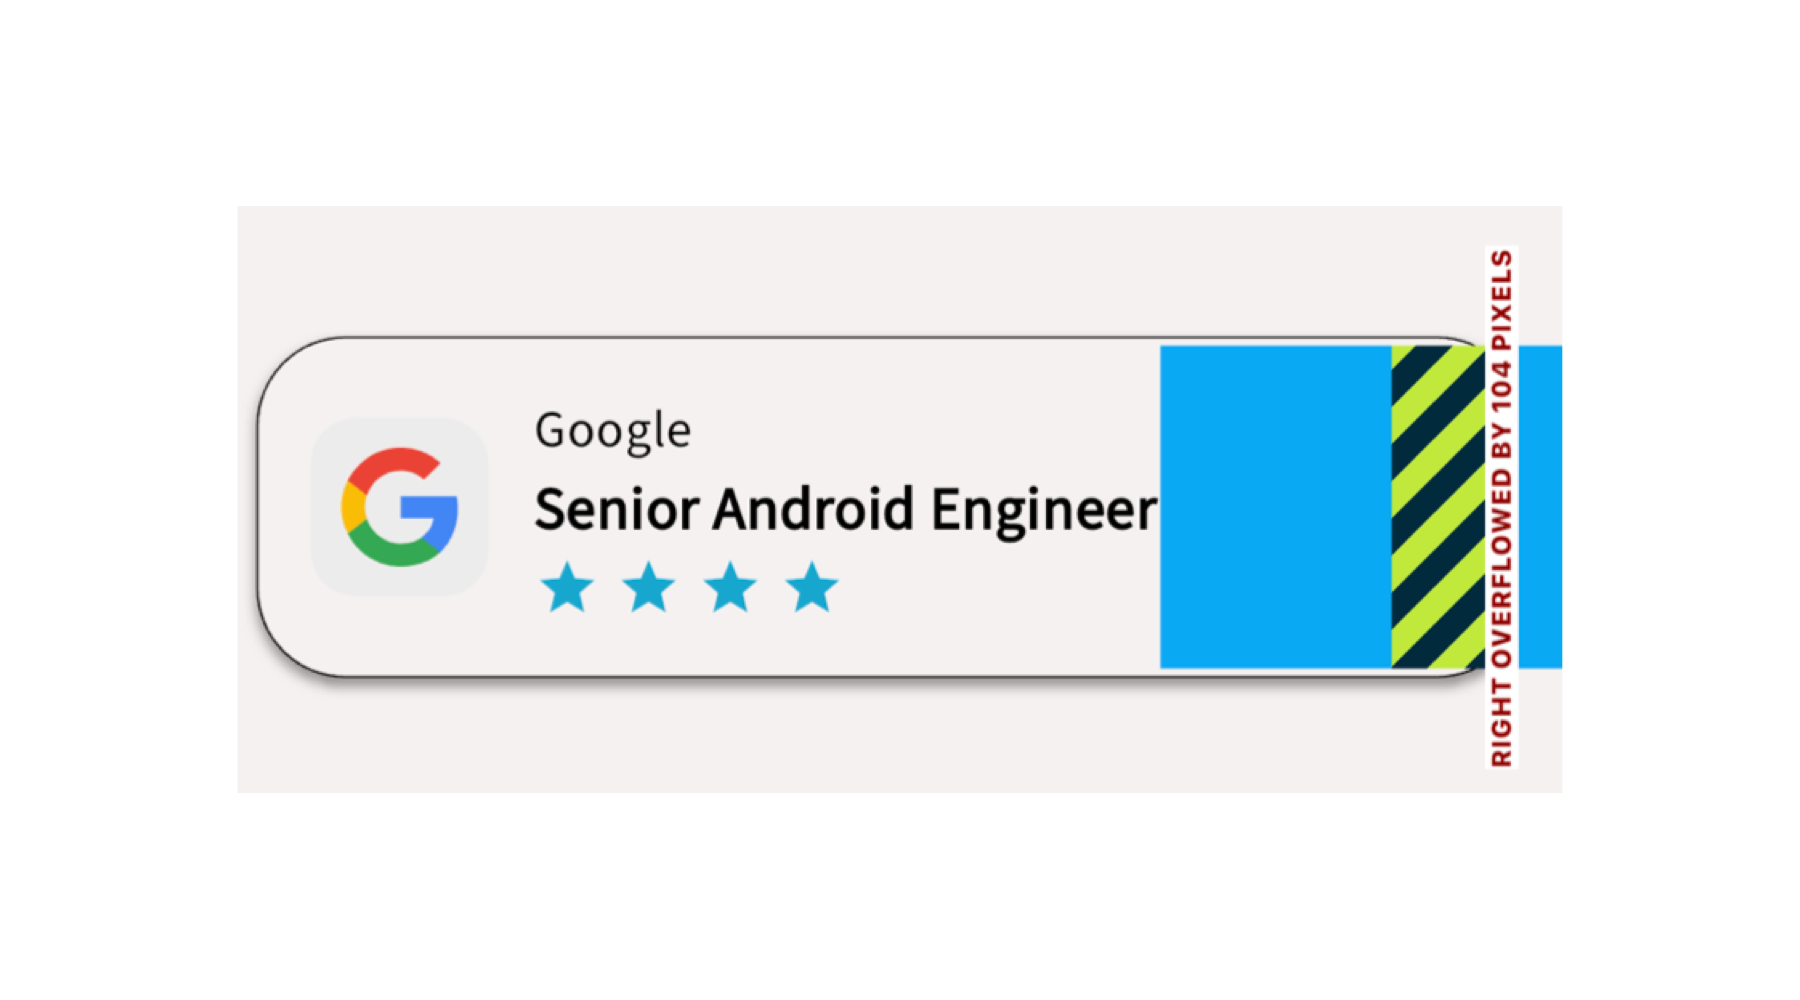Select the fourth rating star
The image size is (1800, 1000).
pyautogui.click(x=812, y=587)
